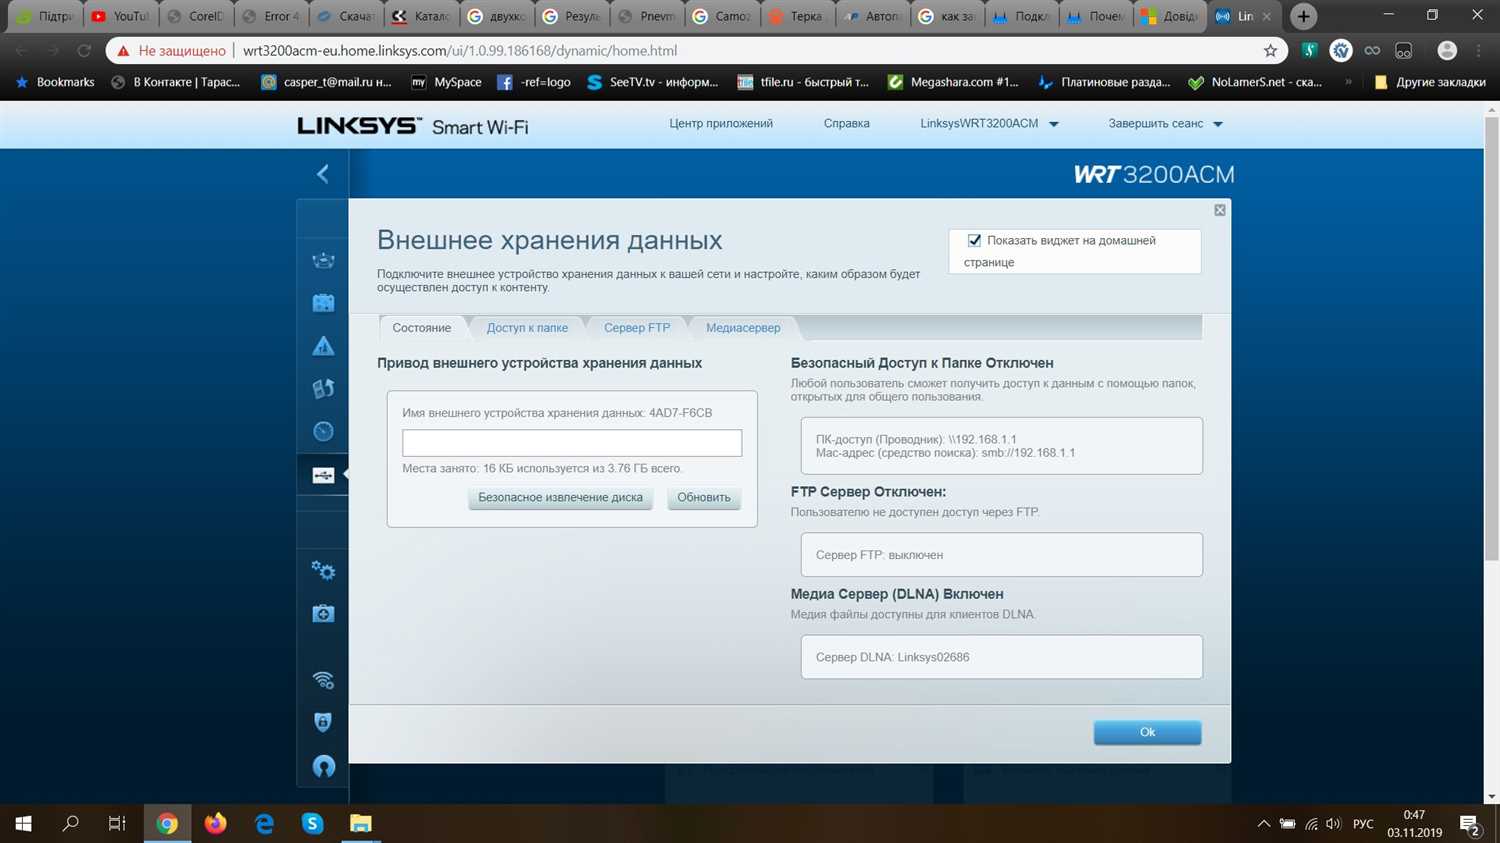The width and height of the screenshot is (1500, 843).
Task: Switch to the 'Доступ к папке' tab
Action: tap(527, 328)
